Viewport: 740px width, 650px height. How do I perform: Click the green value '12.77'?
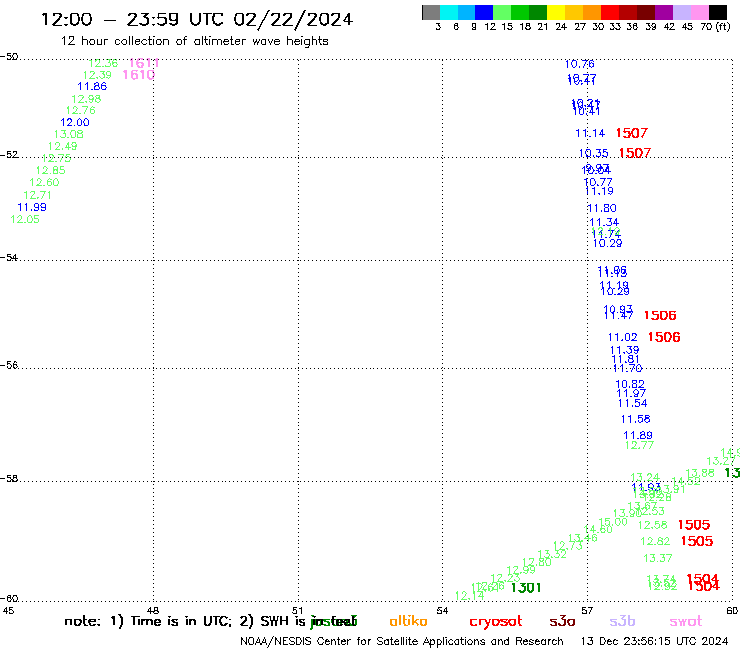(x=639, y=445)
